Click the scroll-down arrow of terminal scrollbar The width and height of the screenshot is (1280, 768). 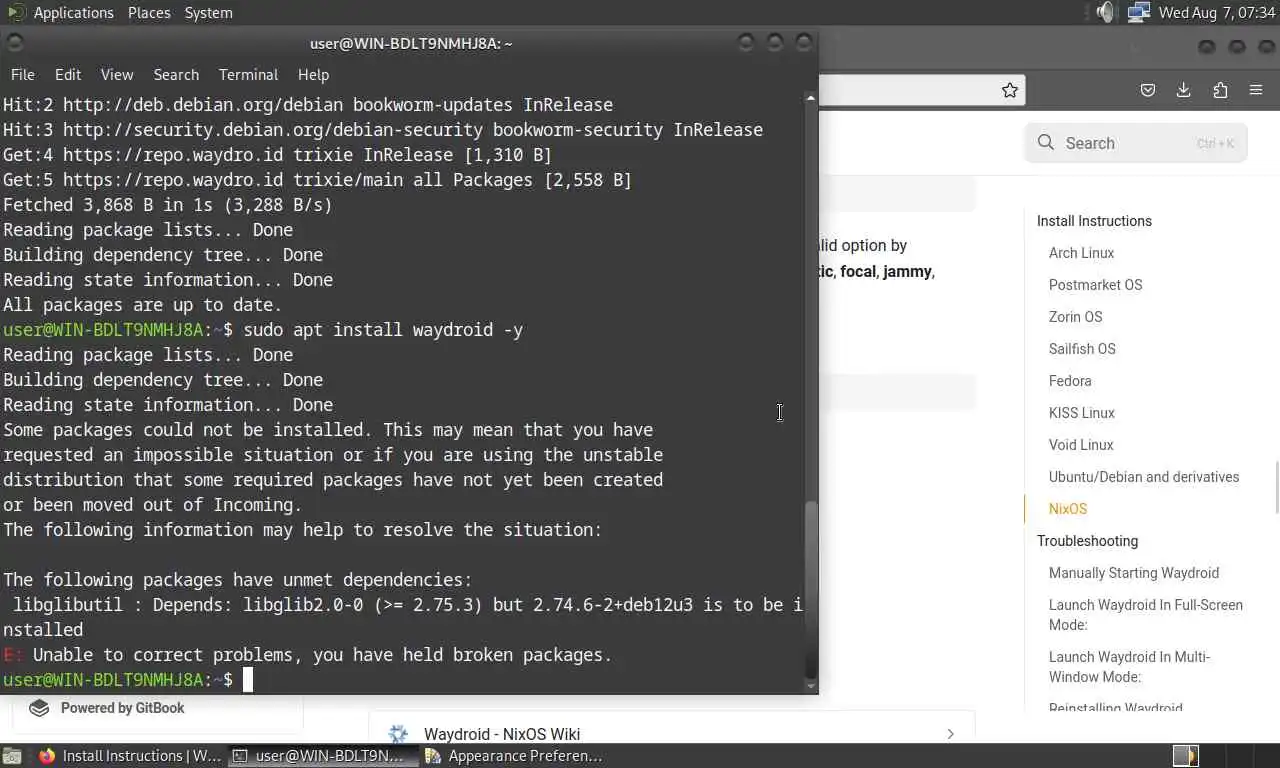point(811,687)
